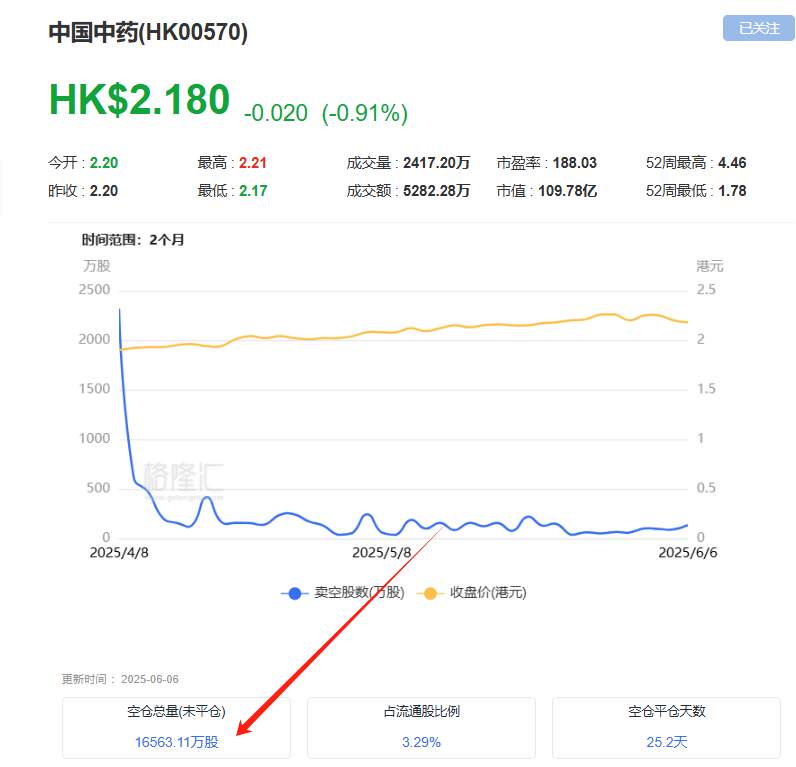796x767 pixels.
Task: Click 最高 value 2.21
Action: point(252,163)
